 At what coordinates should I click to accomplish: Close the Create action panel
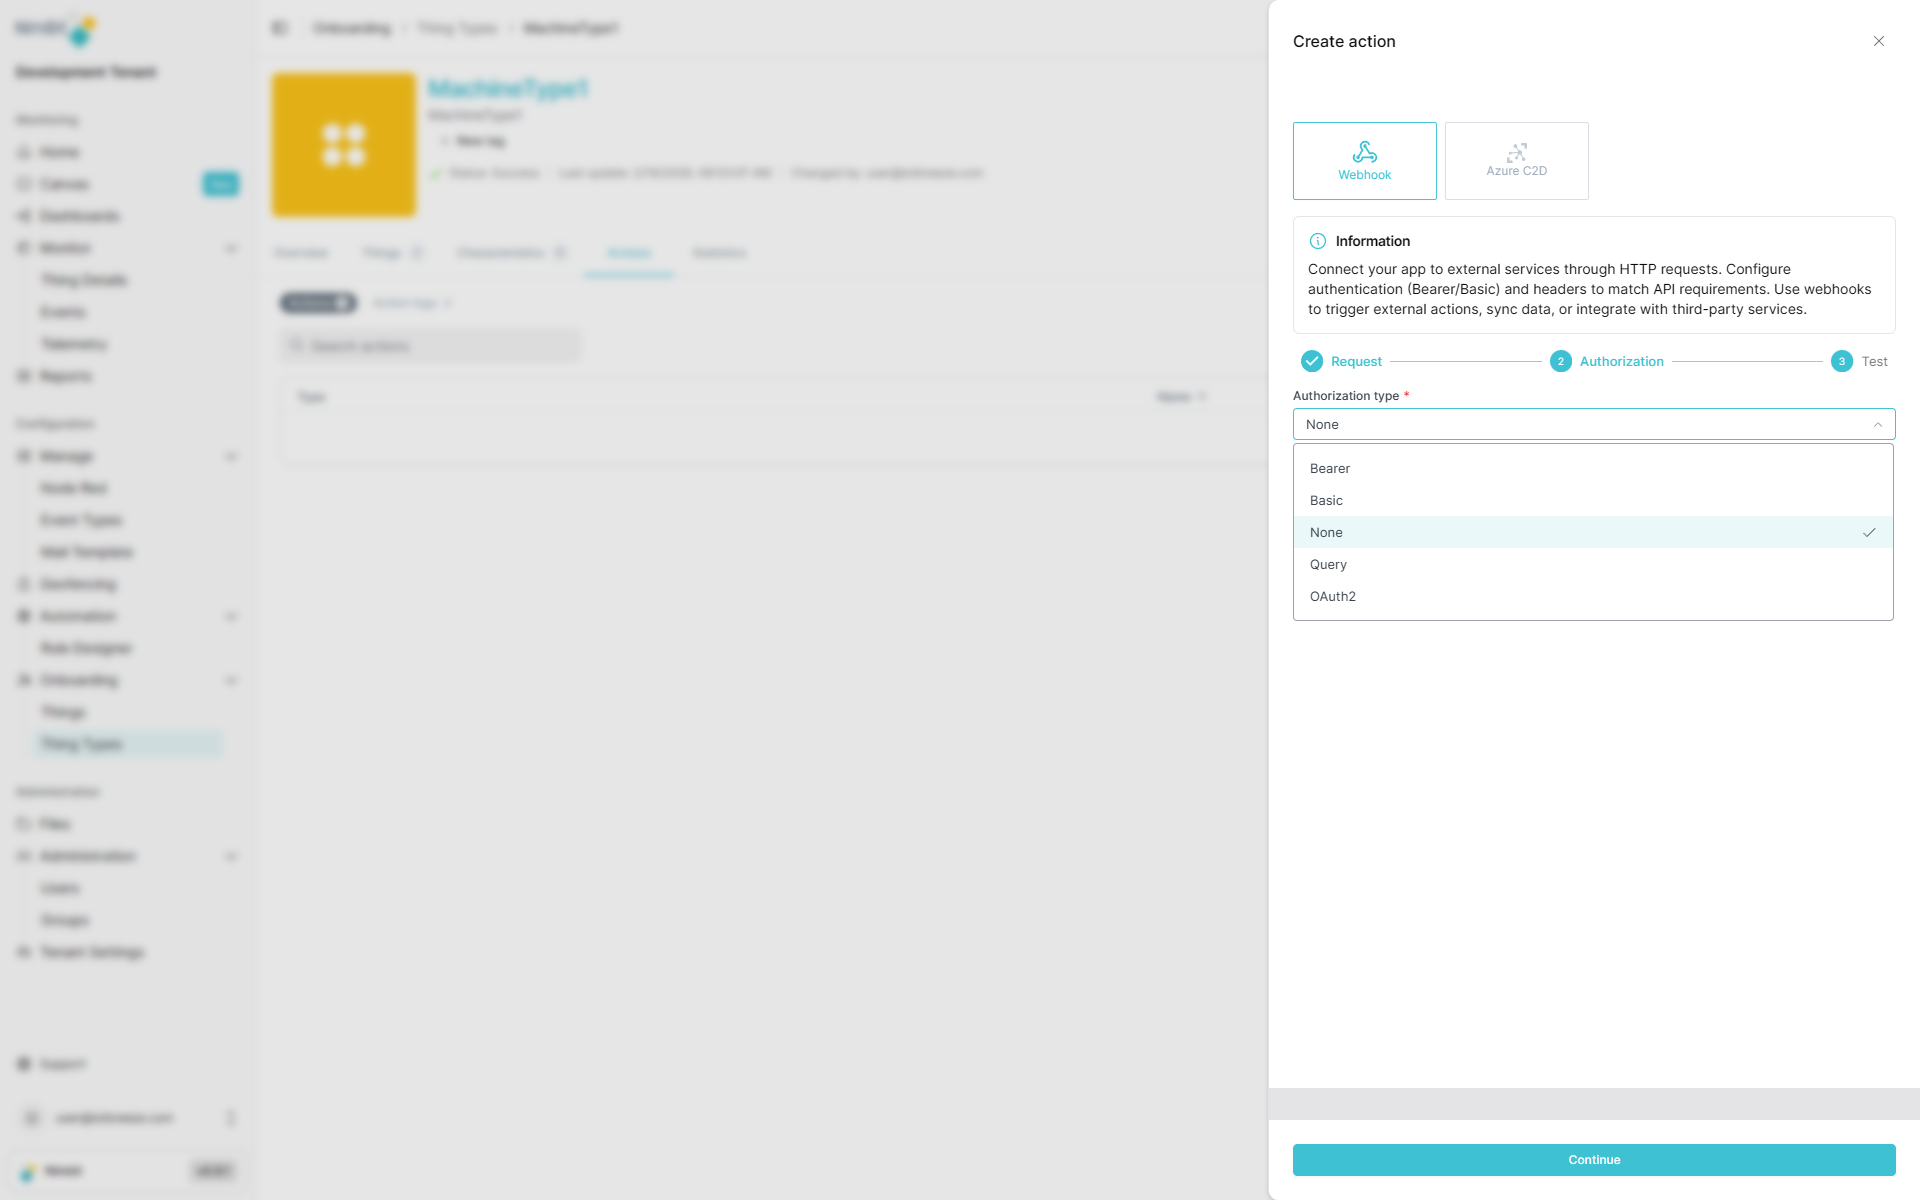1879,41
